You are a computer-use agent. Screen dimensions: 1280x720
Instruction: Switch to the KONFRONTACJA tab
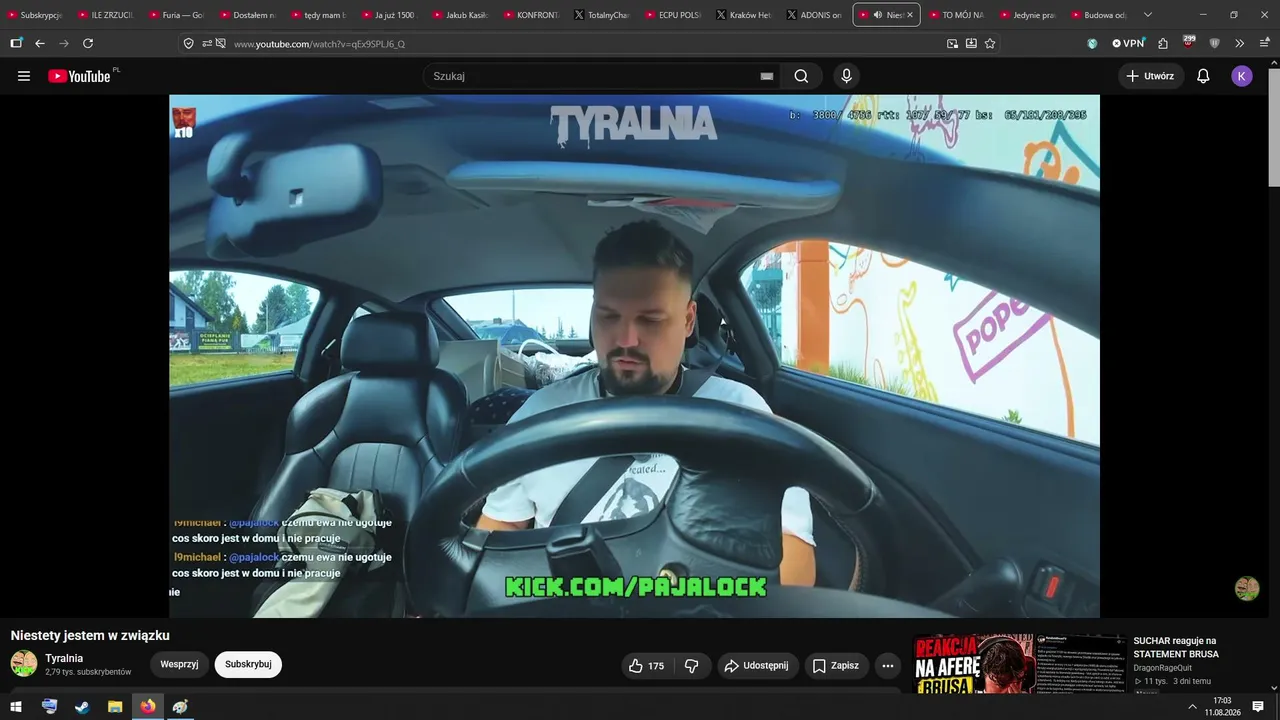[532, 15]
